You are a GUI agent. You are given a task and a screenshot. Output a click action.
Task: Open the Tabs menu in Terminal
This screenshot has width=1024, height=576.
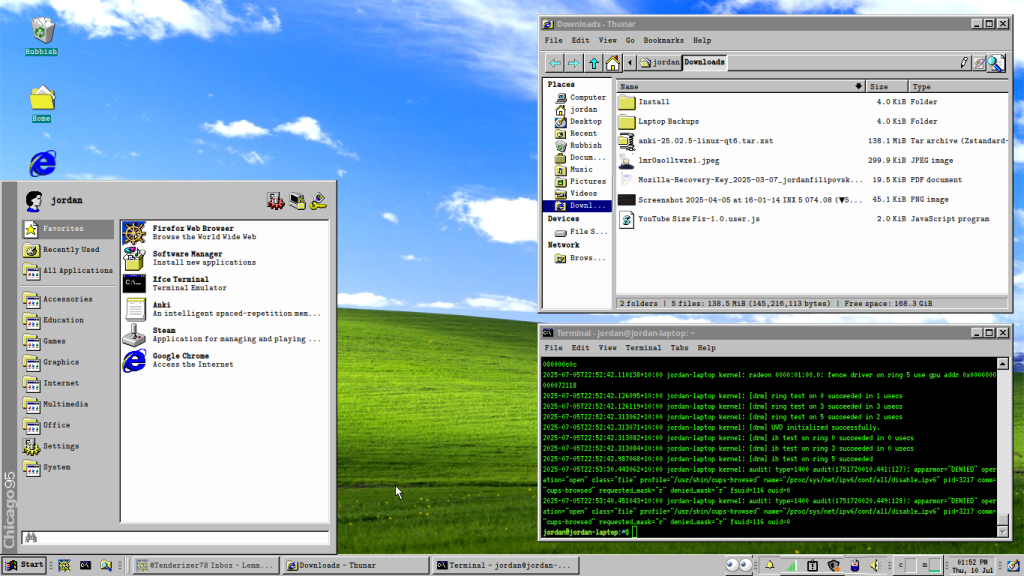679,348
